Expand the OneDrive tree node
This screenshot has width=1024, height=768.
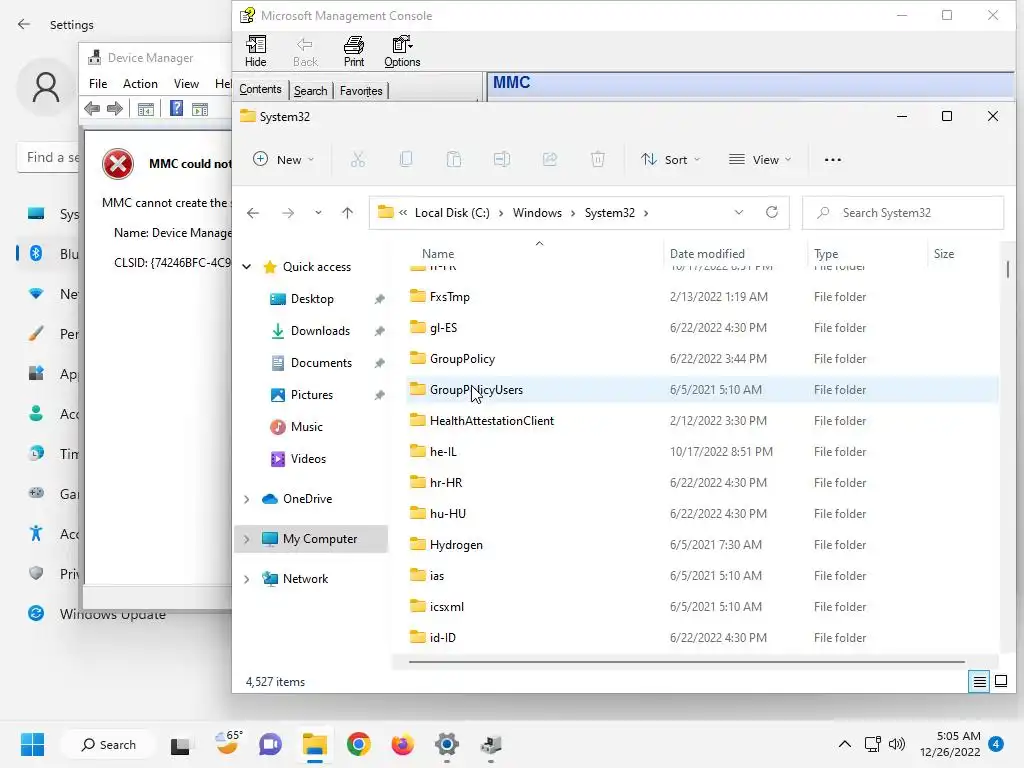click(247, 499)
